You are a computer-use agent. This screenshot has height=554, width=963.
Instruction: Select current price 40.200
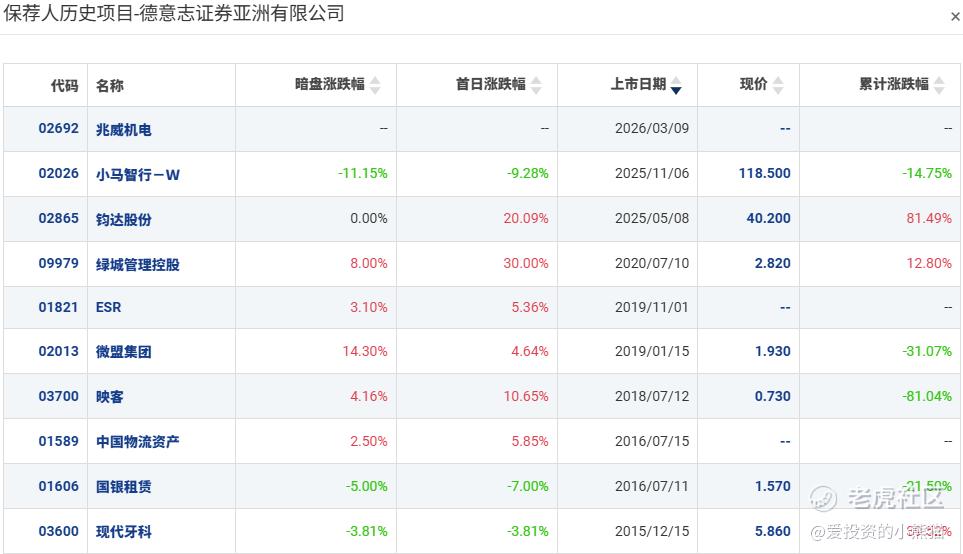pyautogui.click(x=769, y=218)
